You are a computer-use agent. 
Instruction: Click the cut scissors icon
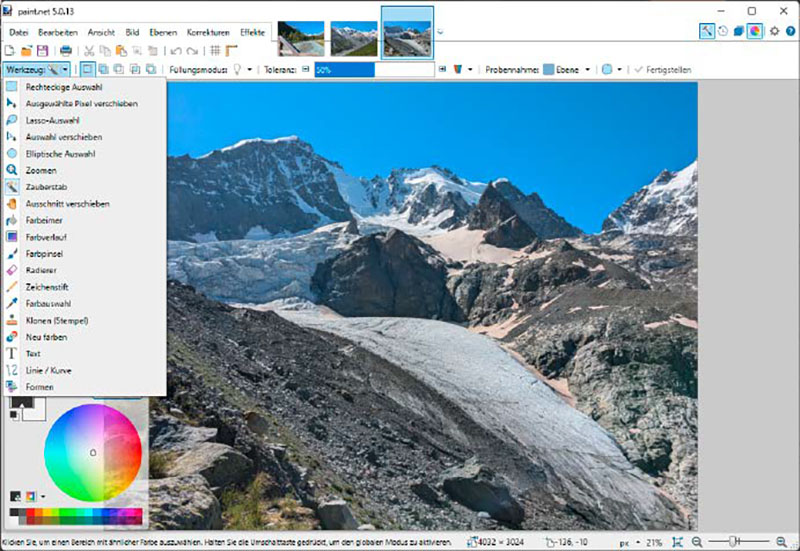coord(89,51)
